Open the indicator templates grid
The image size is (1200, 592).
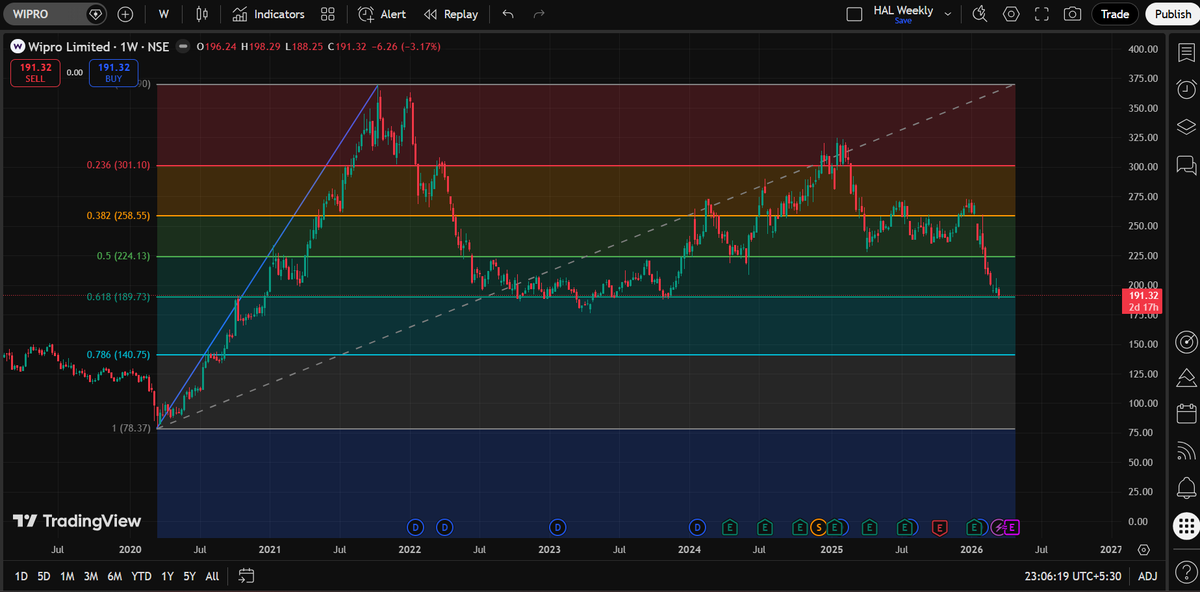pos(328,14)
